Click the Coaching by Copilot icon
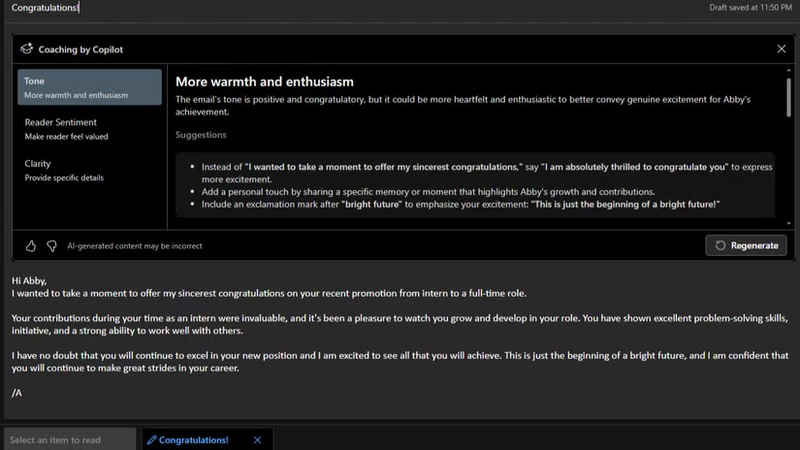800x450 pixels. pyautogui.click(x=27, y=48)
